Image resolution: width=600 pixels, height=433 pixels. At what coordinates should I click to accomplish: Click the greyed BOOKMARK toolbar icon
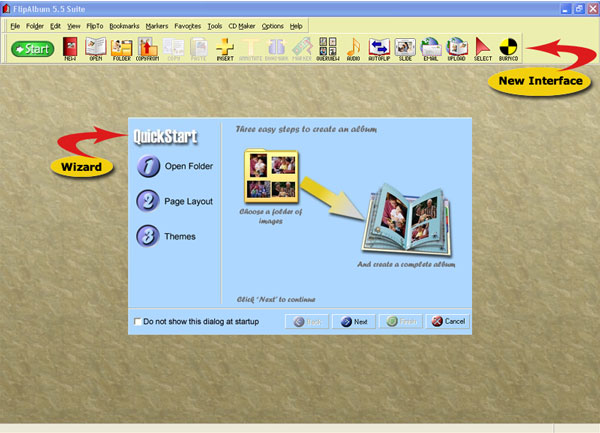point(276,49)
